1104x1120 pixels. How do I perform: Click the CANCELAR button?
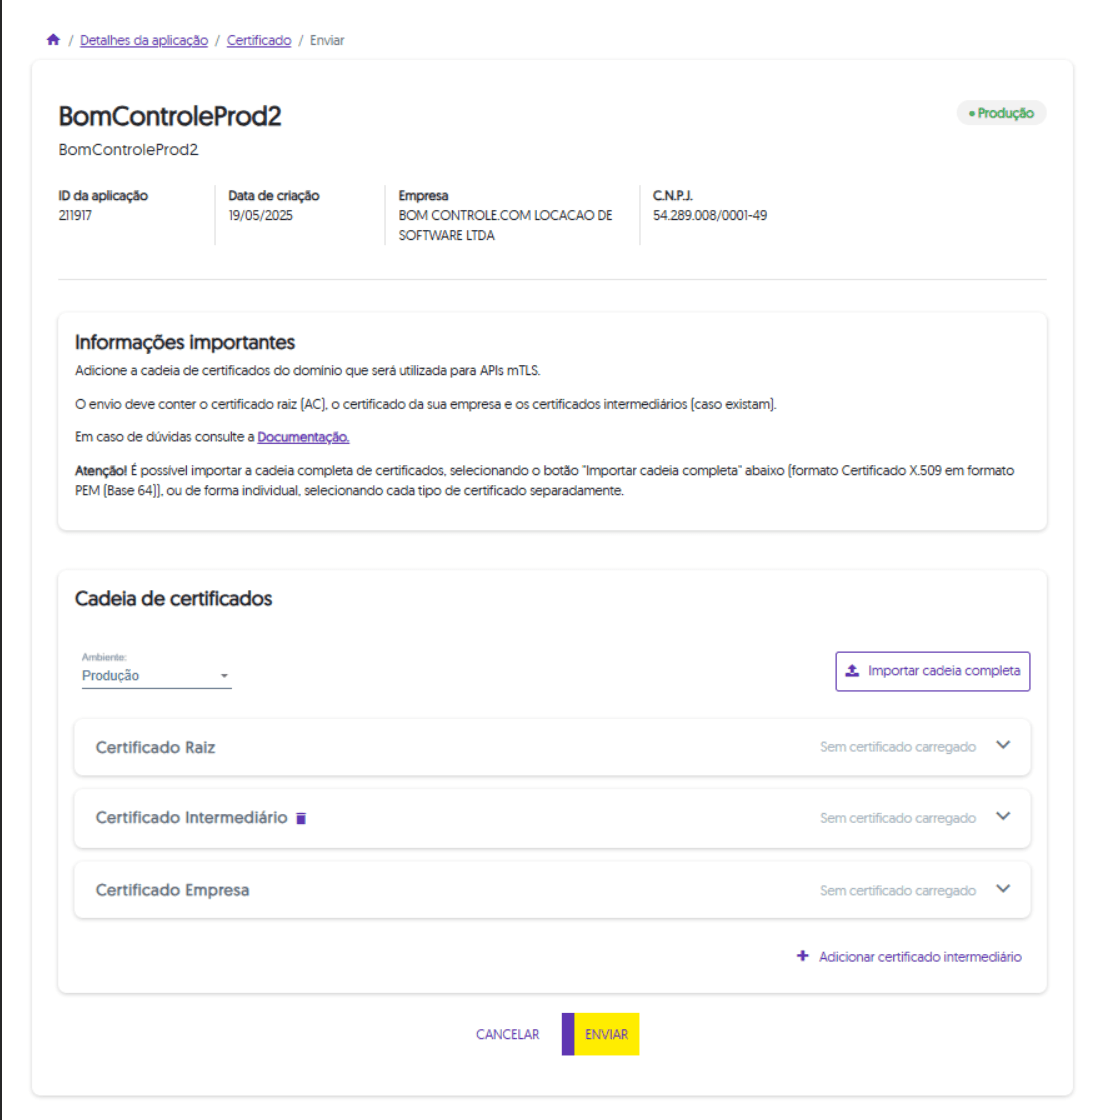pos(508,1034)
